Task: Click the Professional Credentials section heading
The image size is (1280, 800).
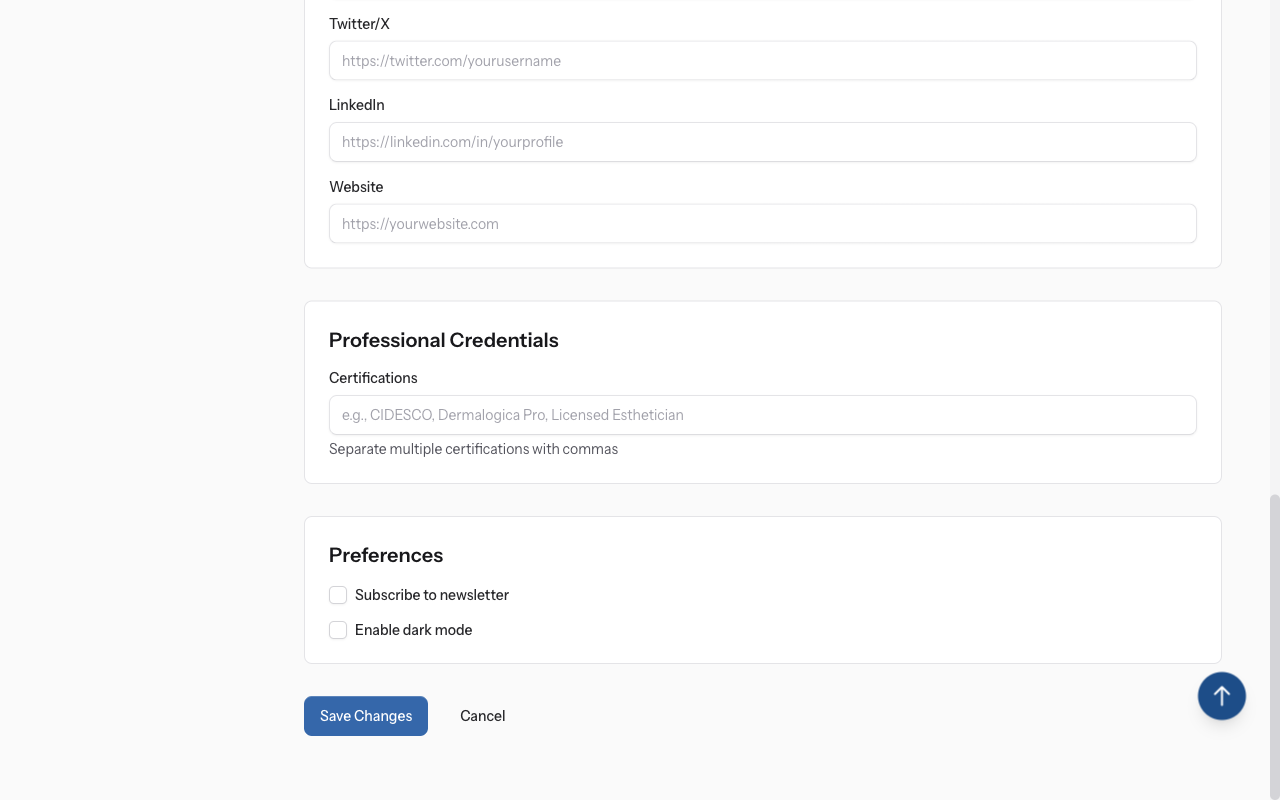Action: (443, 340)
